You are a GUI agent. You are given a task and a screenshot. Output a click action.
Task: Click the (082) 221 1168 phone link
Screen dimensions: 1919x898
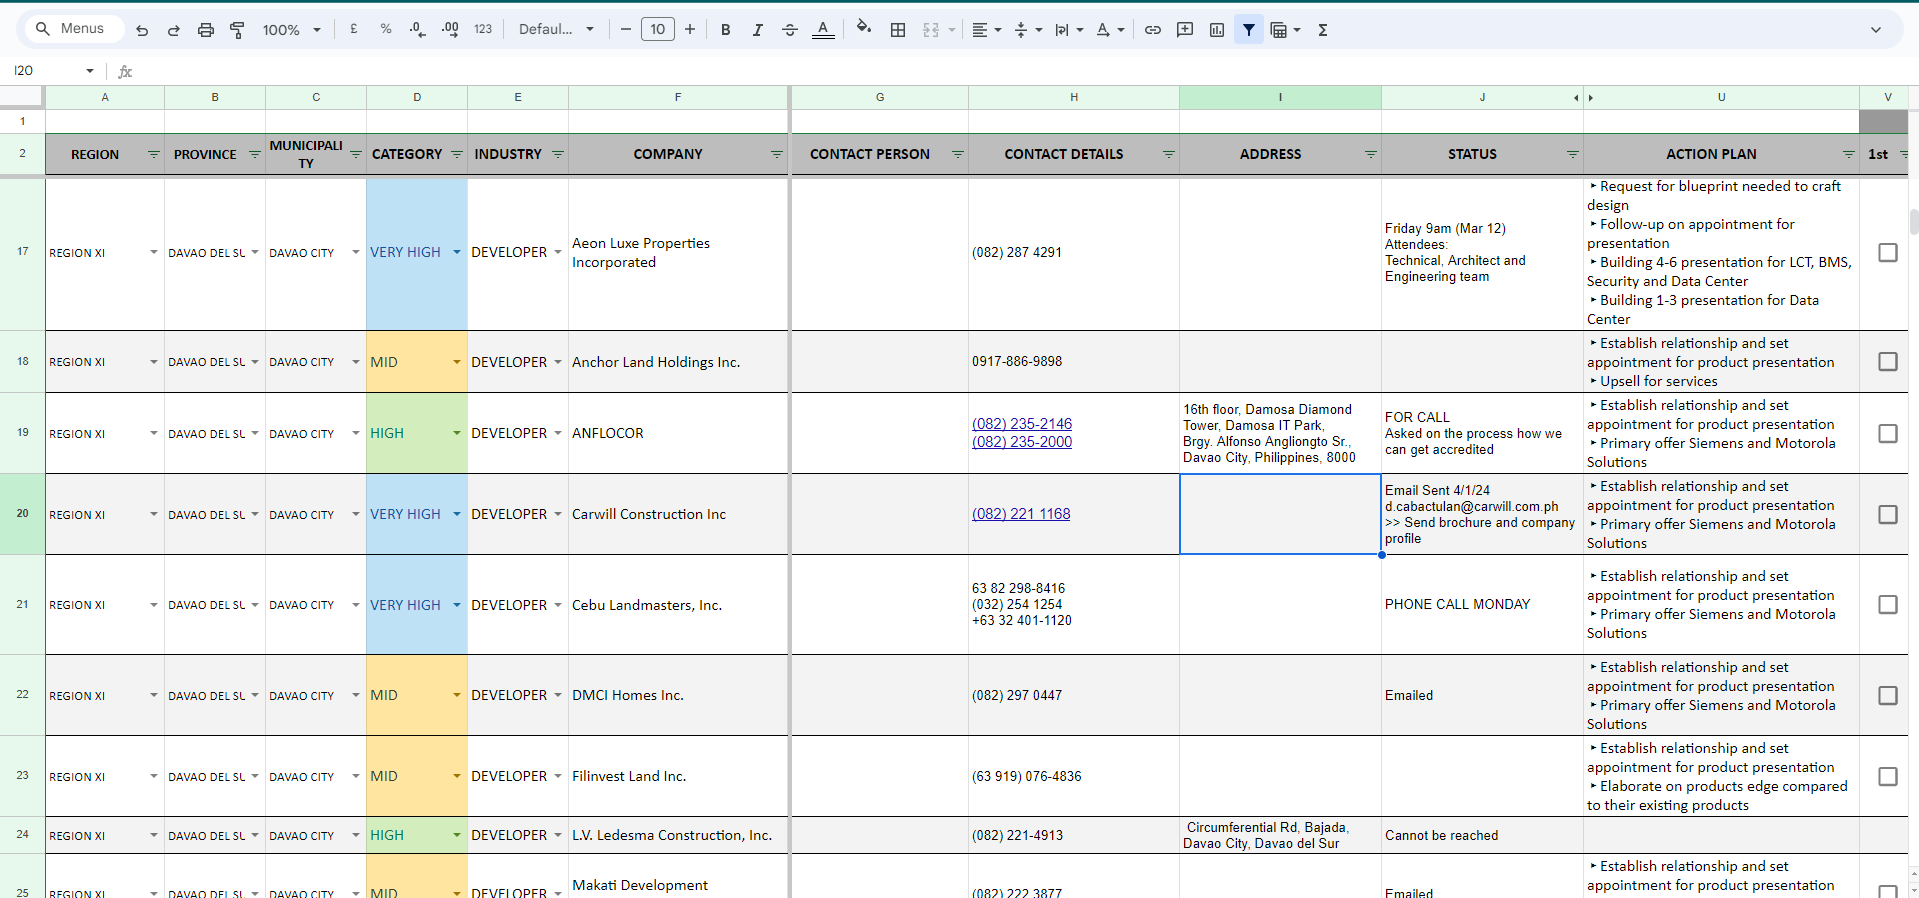1020,514
